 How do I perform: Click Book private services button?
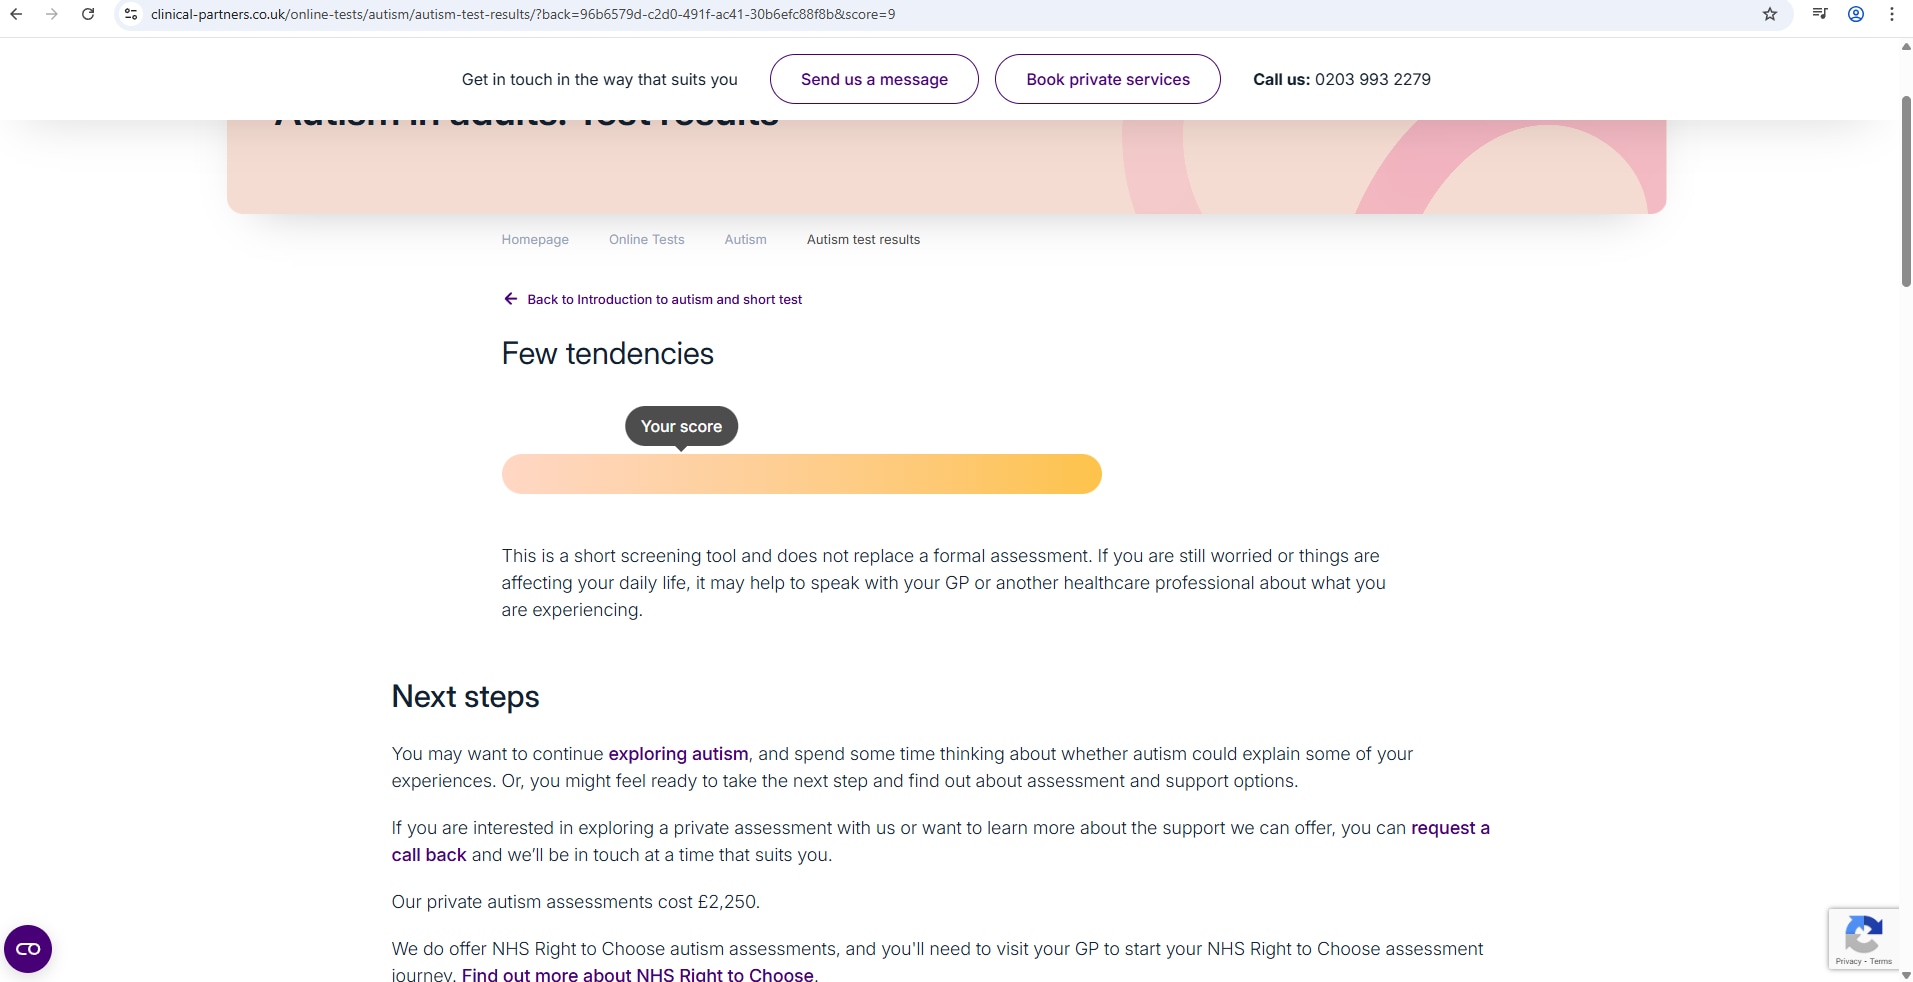tap(1107, 79)
